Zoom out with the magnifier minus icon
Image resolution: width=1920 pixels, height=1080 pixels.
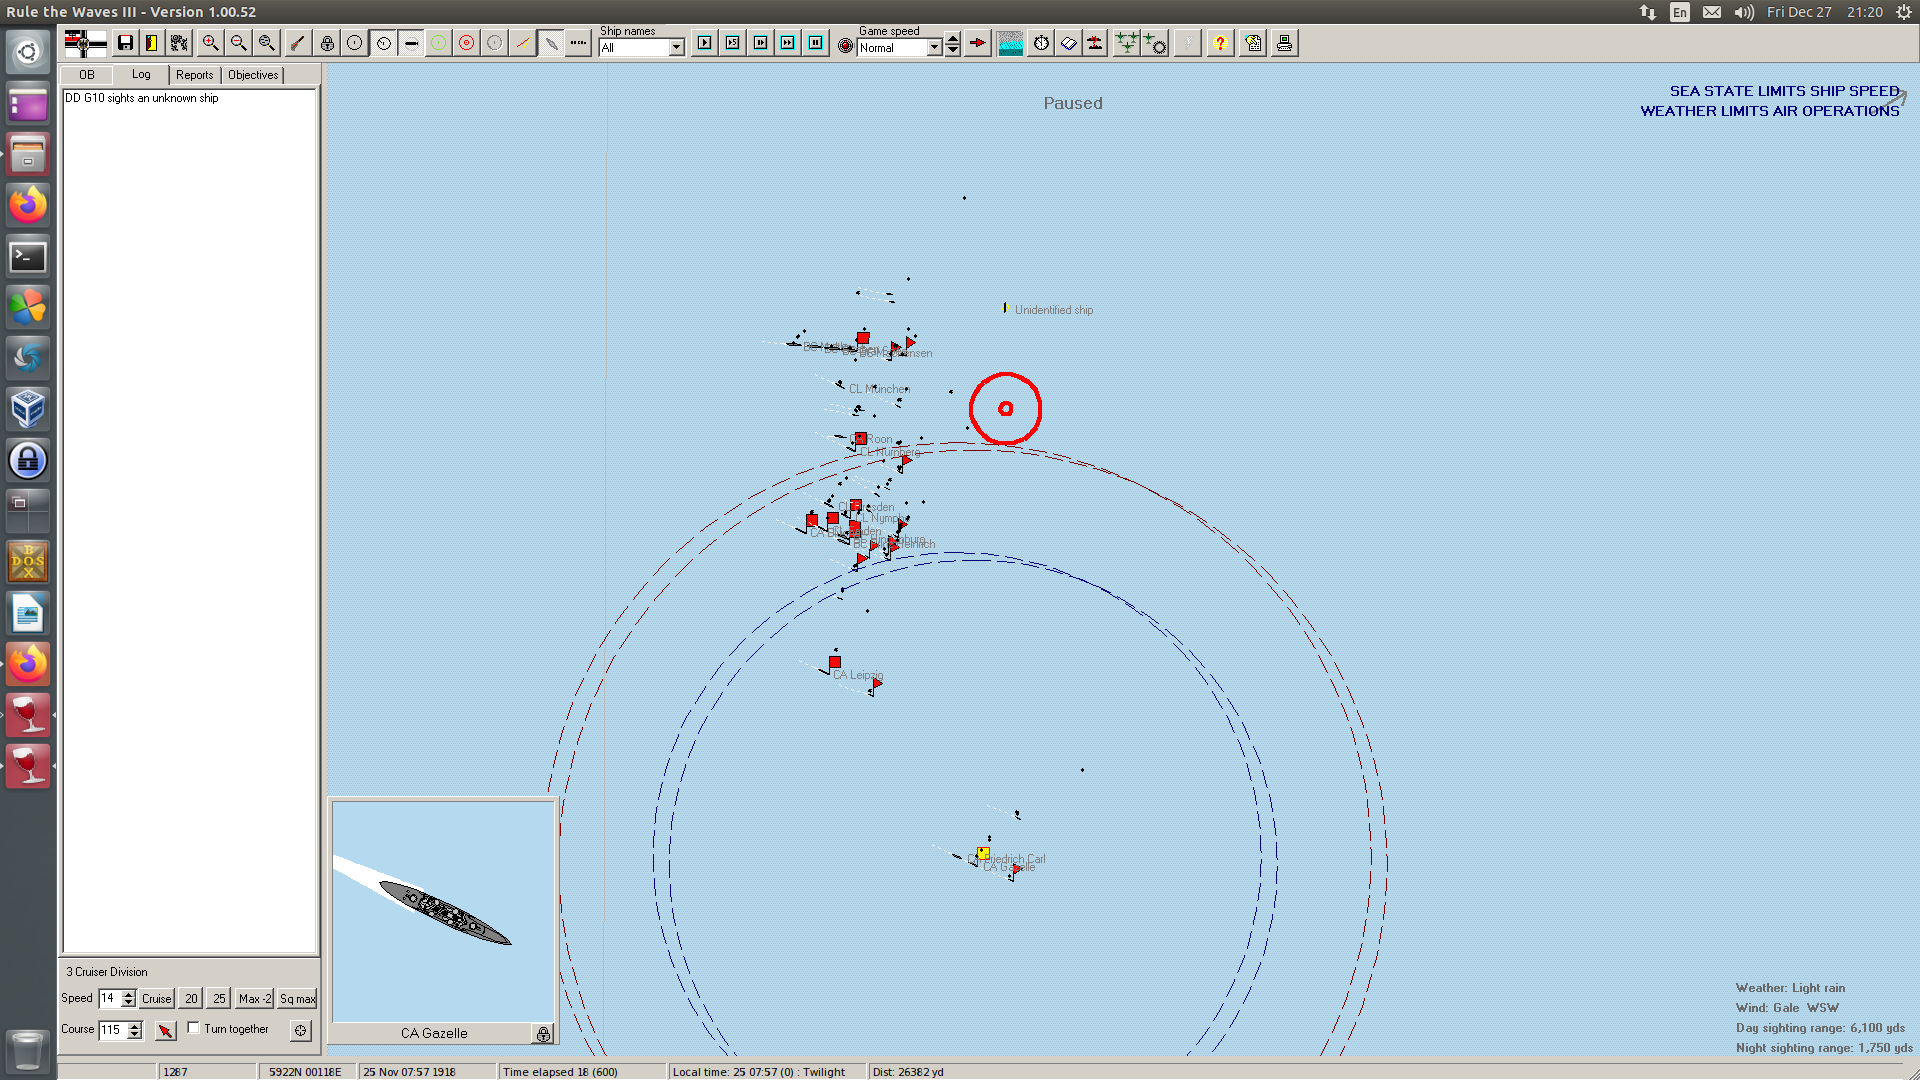[238, 43]
